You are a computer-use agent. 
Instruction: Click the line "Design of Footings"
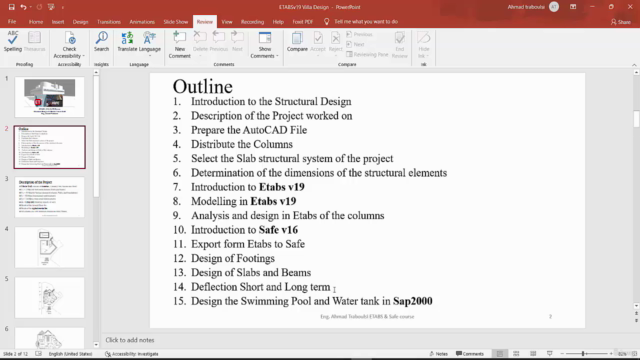click(233, 258)
